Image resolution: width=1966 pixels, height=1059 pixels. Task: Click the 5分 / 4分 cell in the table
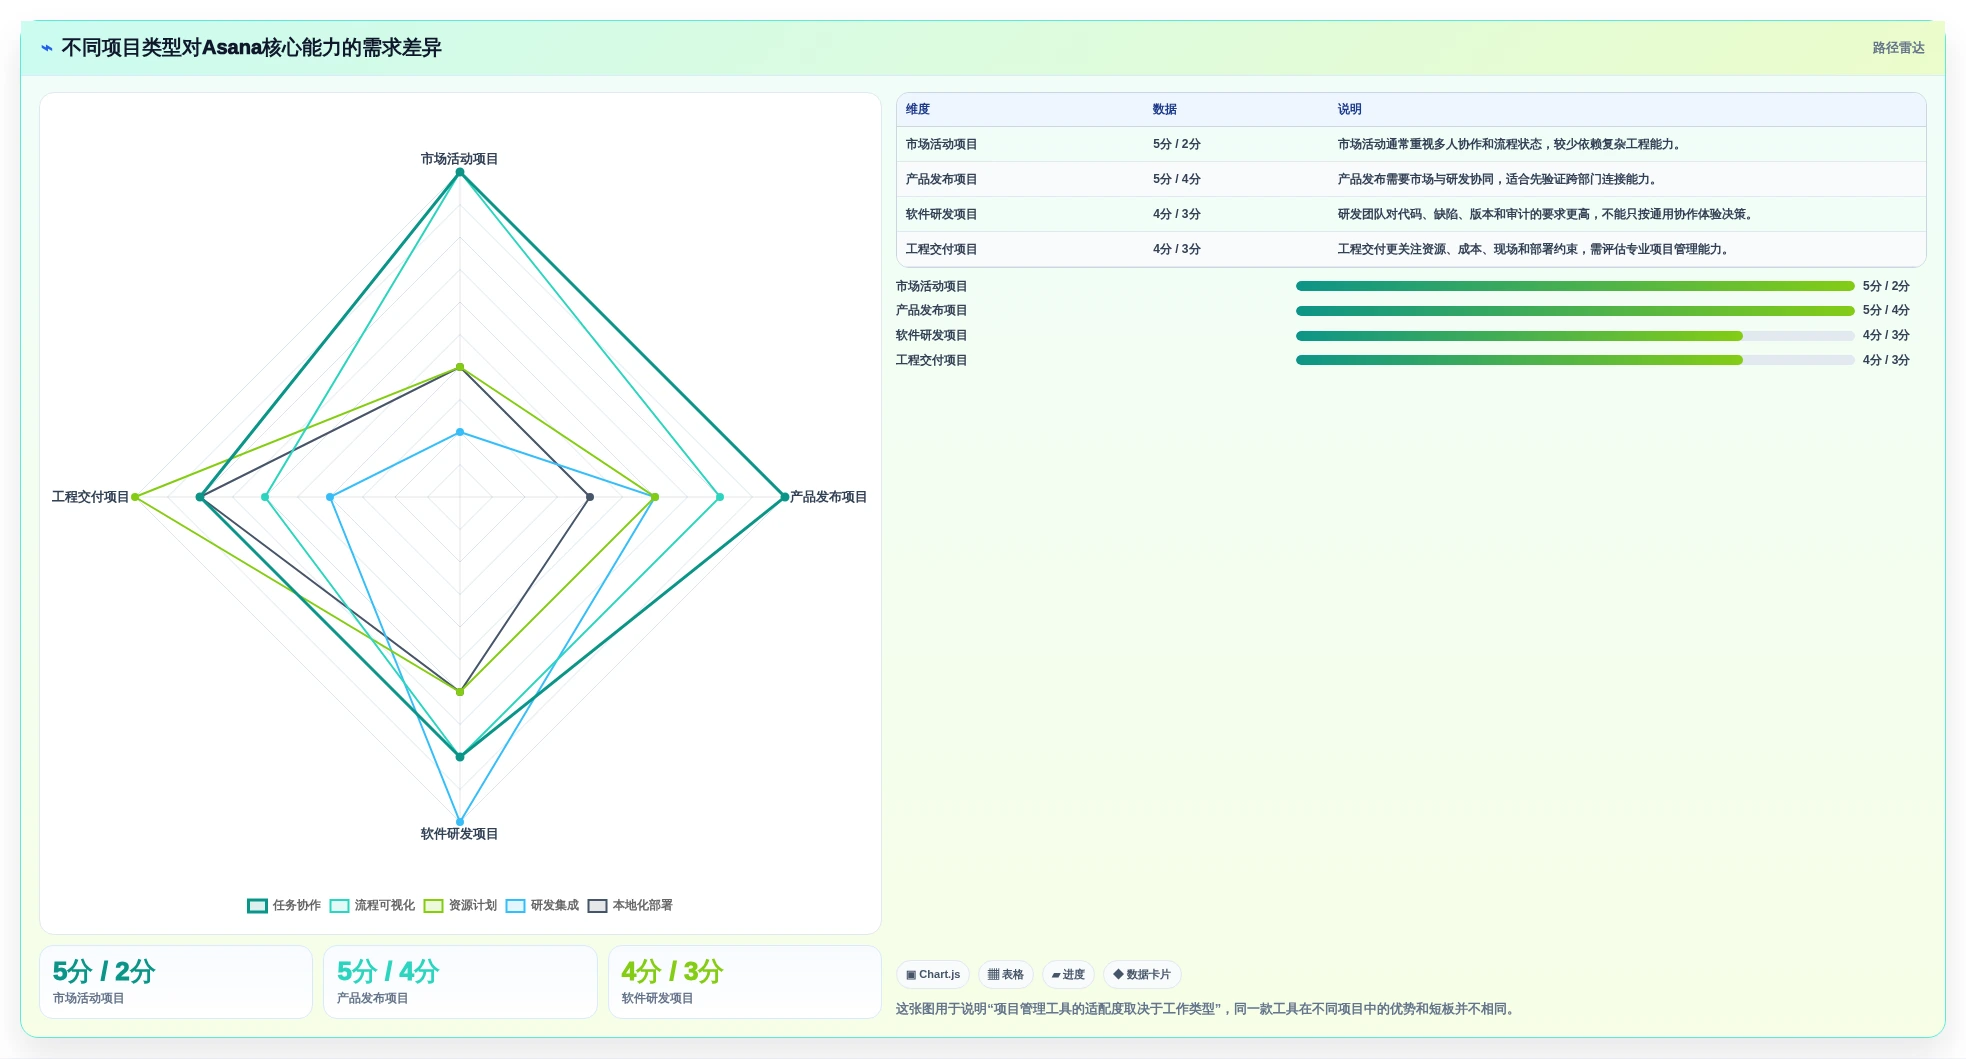1177,180
